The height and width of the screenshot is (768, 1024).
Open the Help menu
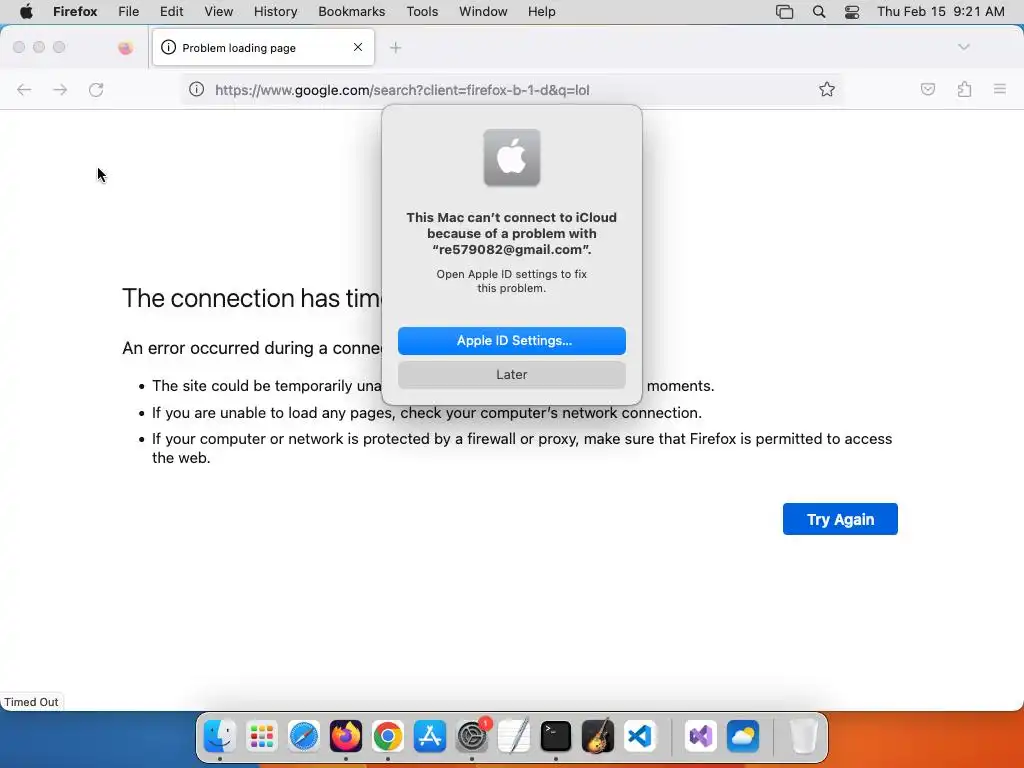[541, 12]
